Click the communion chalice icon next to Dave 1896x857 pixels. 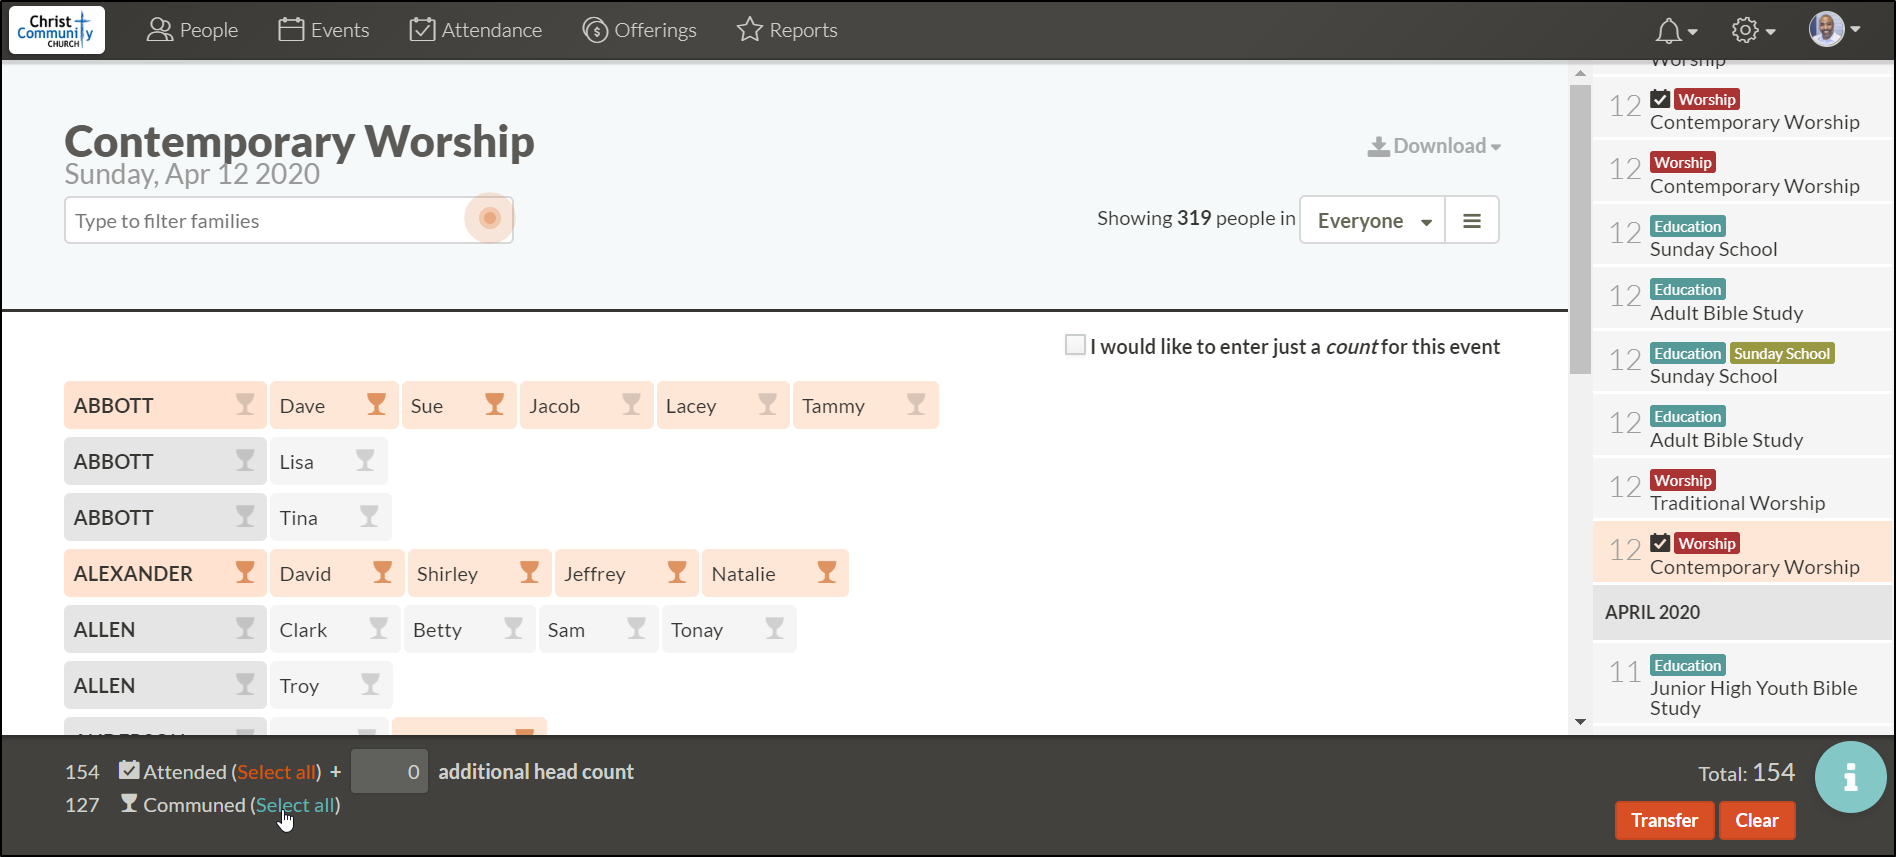click(x=376, y=405)
